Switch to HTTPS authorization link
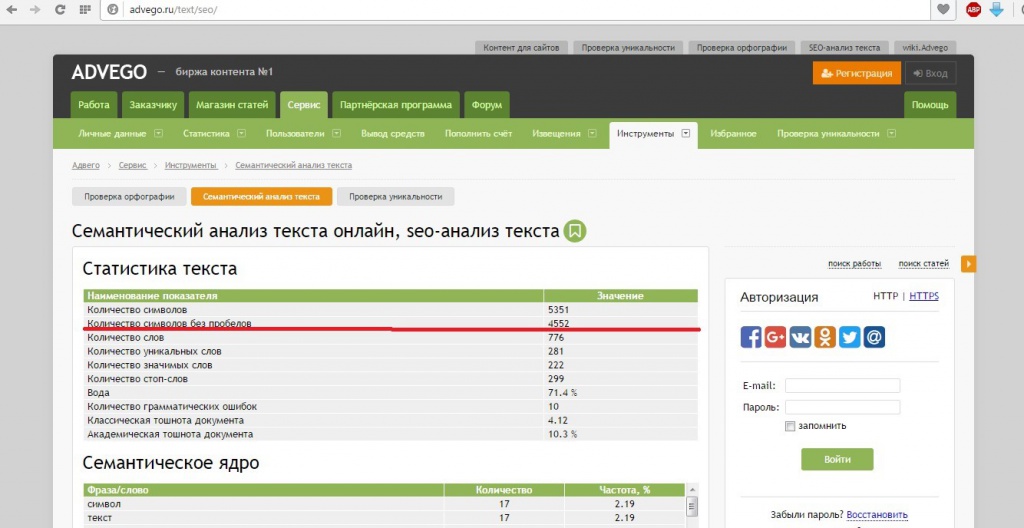This screenshot has height=528, width=1024. [x=923, y=296]
